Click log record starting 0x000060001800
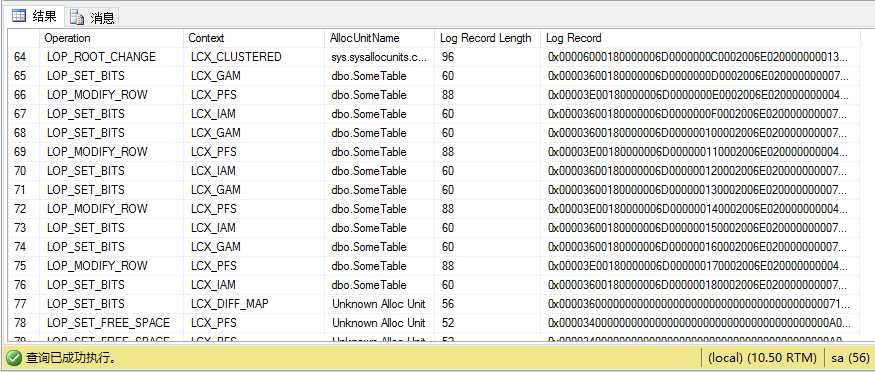Image resolution: width=875 pixels, height=372 pixels. click(x=698, y=57)
